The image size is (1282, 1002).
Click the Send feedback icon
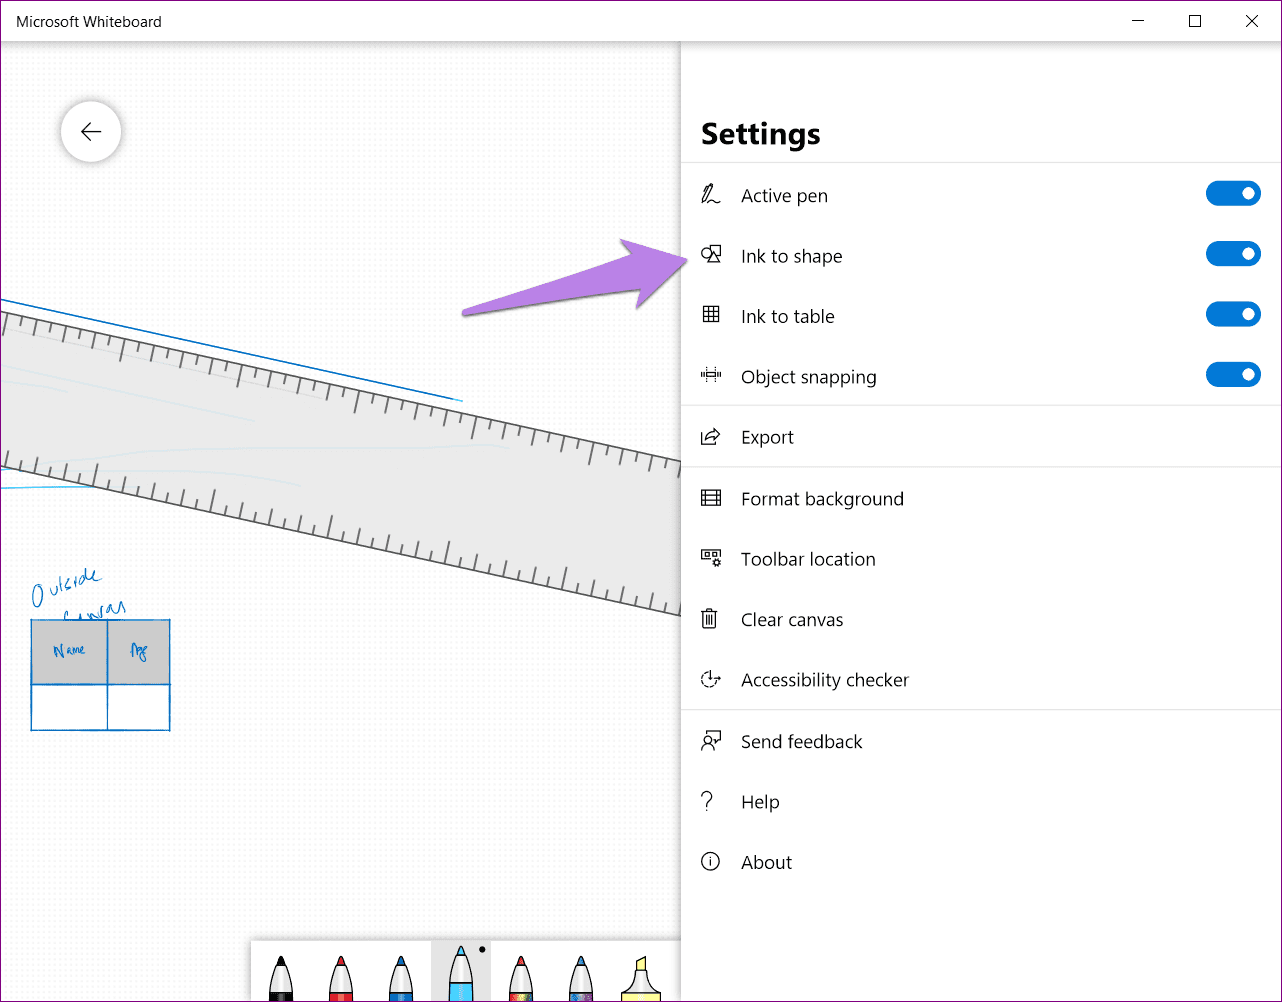[x=711, y=741]
